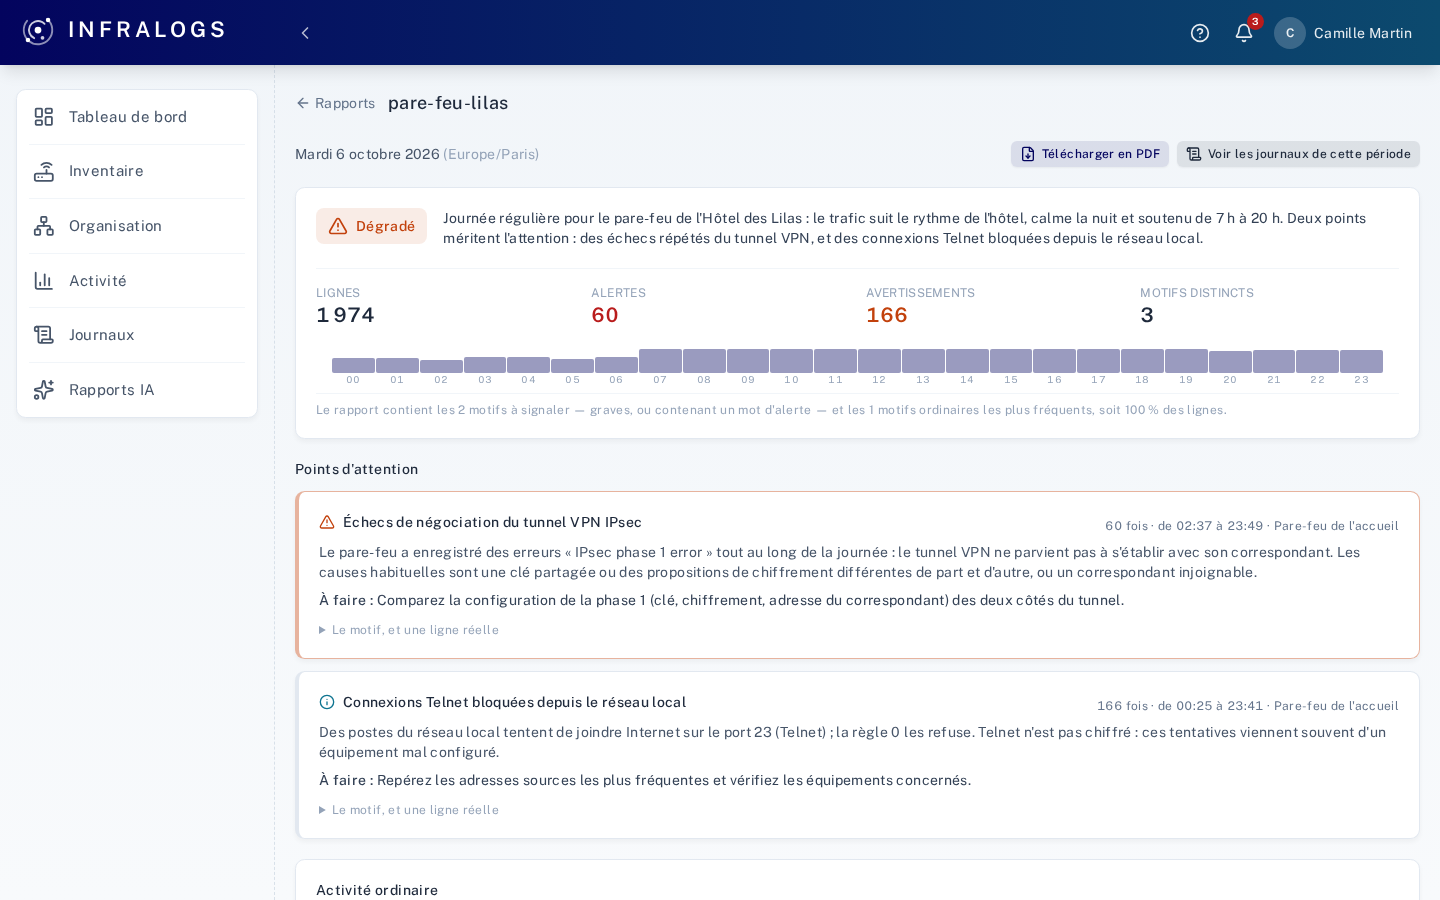
Task: Click the alert count 60
Action: [605, 315]
